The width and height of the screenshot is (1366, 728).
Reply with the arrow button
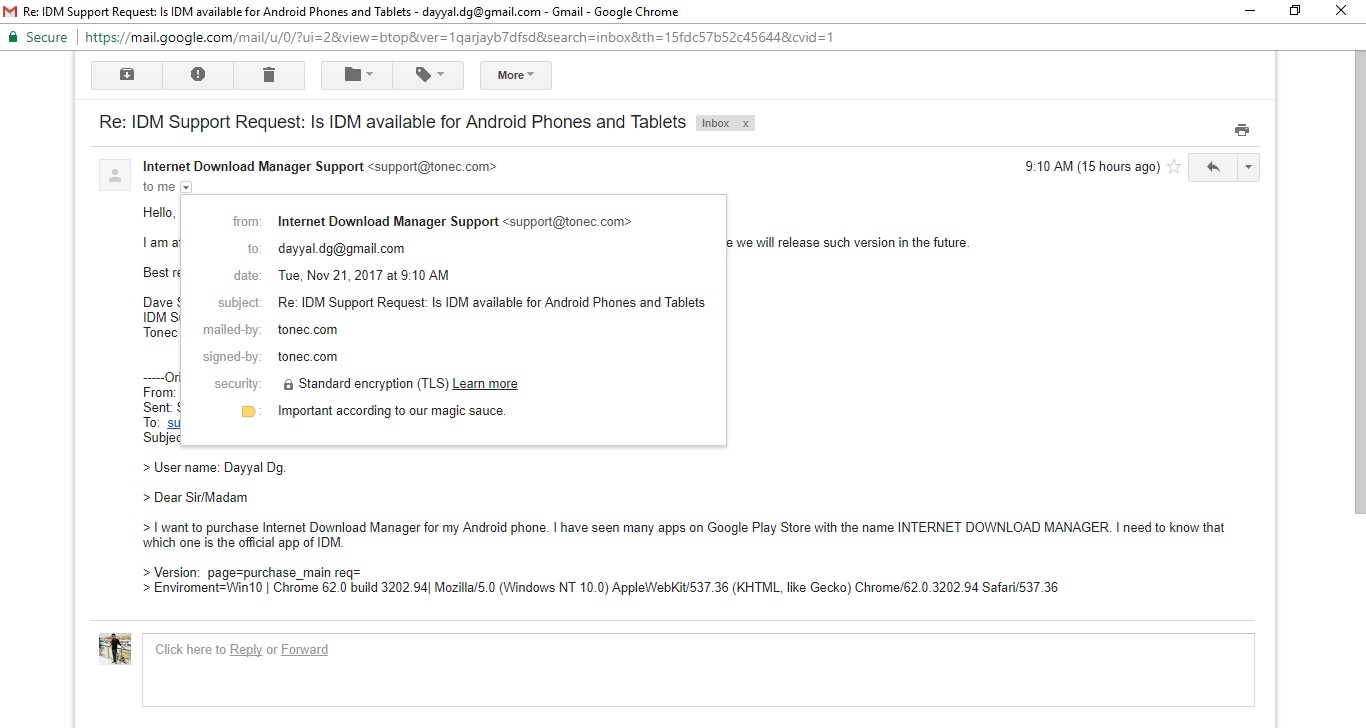[1213, 167]
